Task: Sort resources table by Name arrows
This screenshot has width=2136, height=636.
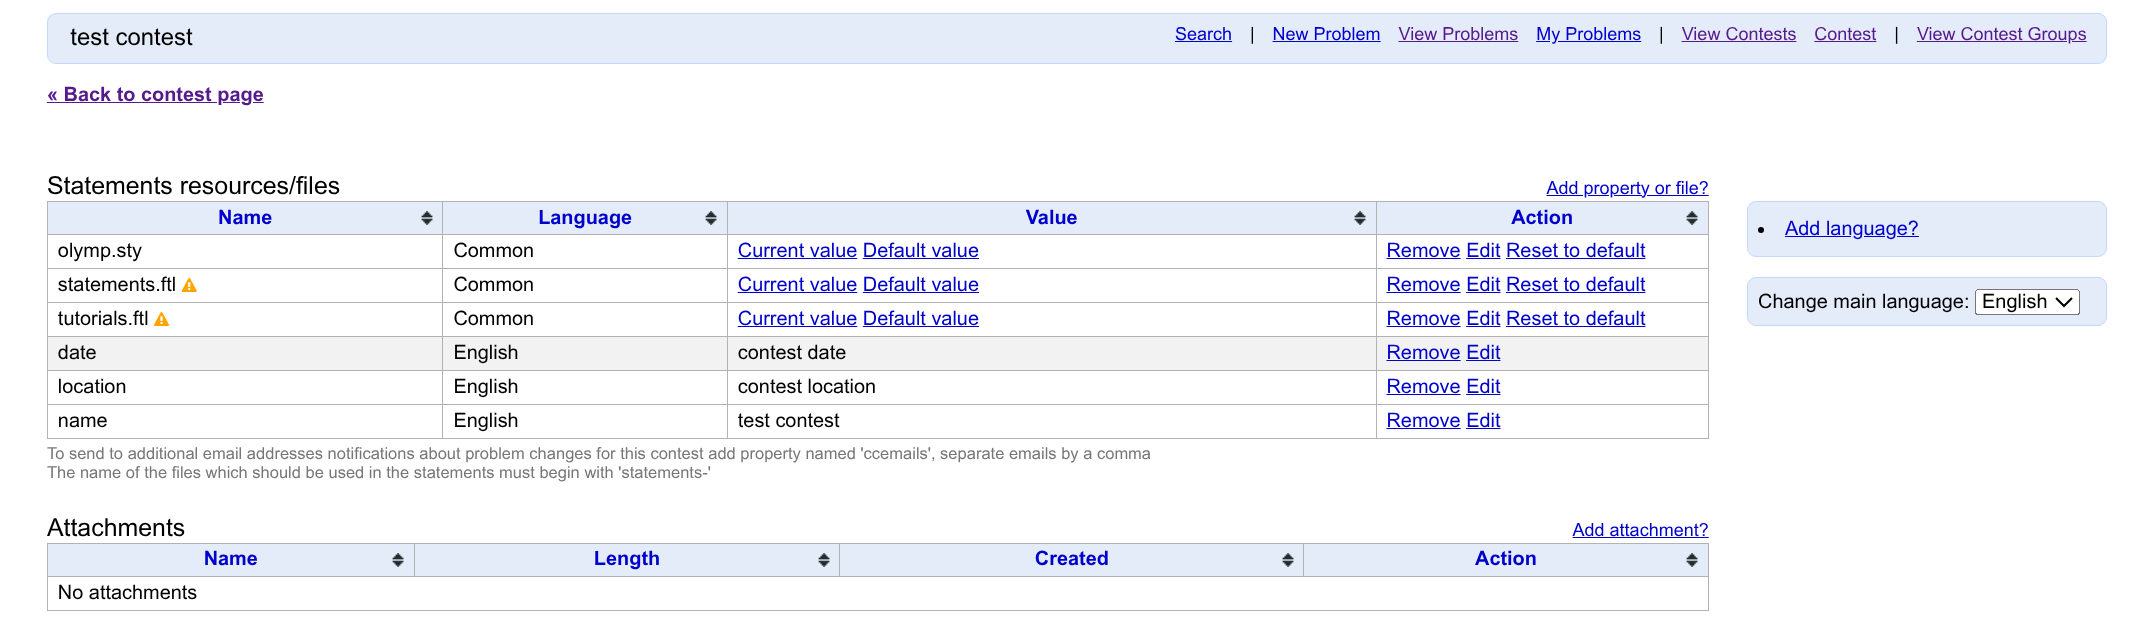Action: (427, 218)
